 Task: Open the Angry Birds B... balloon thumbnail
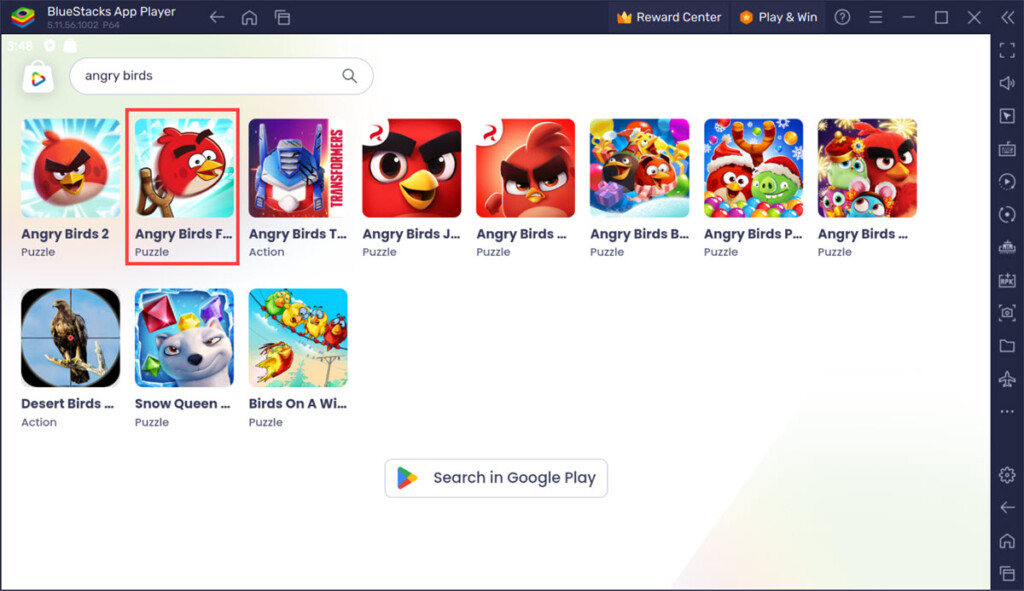click(x=639, y=168)
